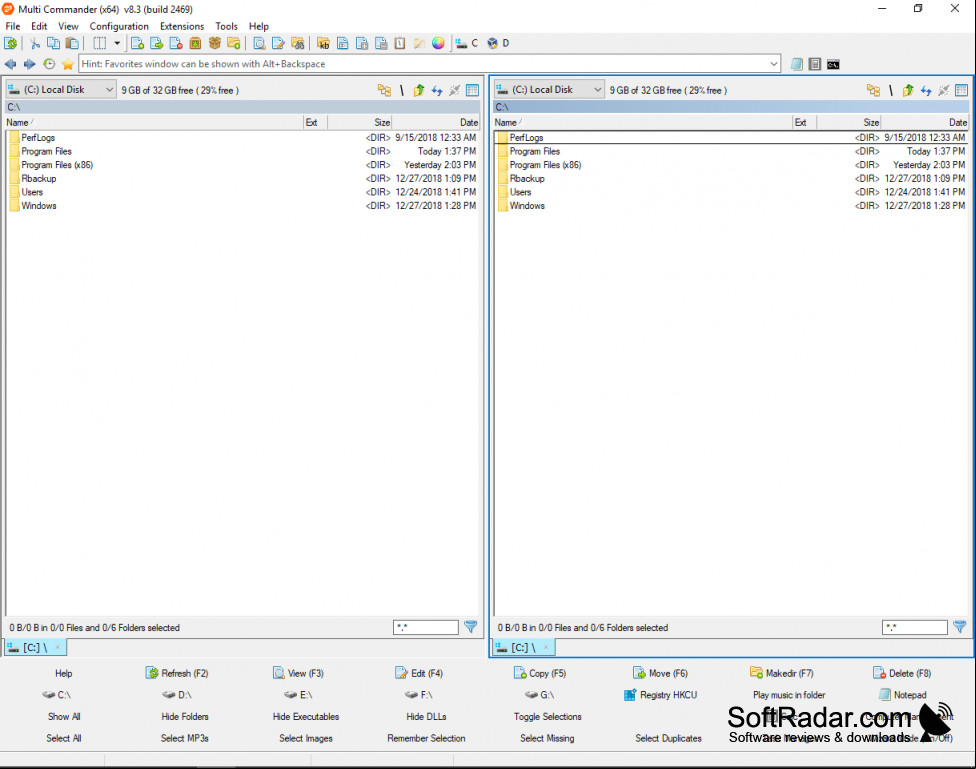This screenshot has width=976, height=769.
Task: Click the Cut scissors icon
Action: pos(35,43)
